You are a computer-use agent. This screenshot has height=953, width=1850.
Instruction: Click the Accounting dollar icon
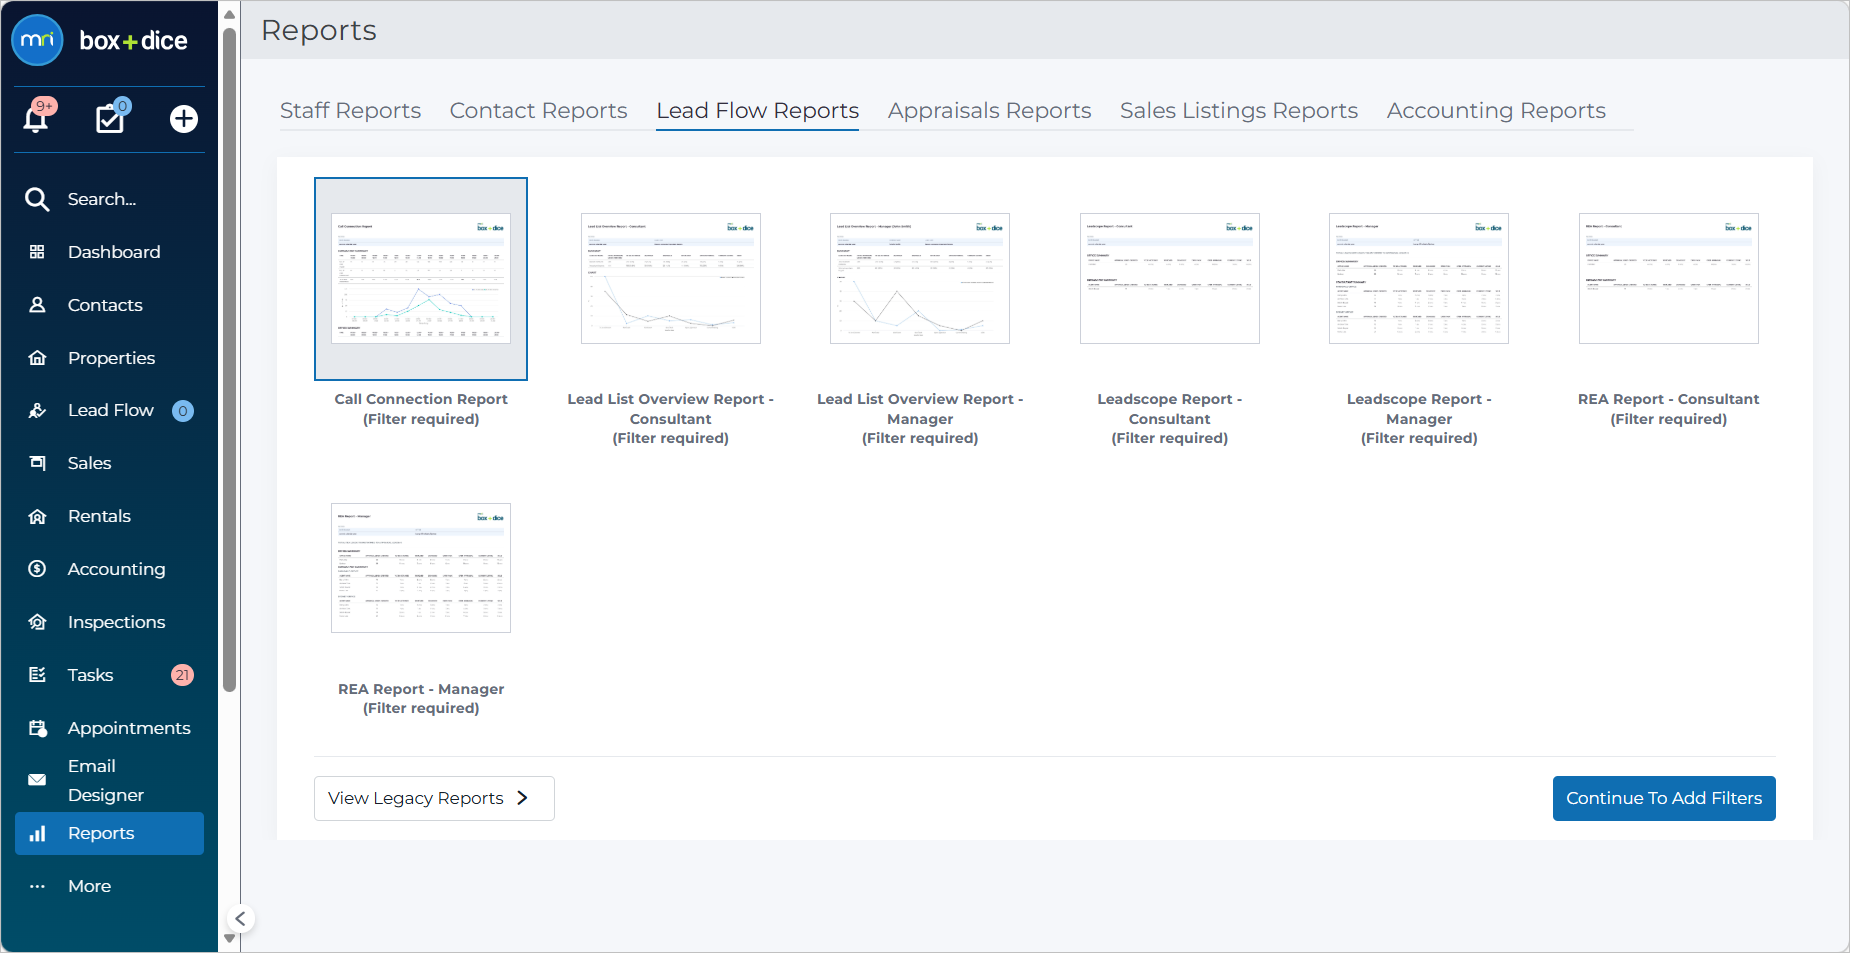click(x=37, y=569)
